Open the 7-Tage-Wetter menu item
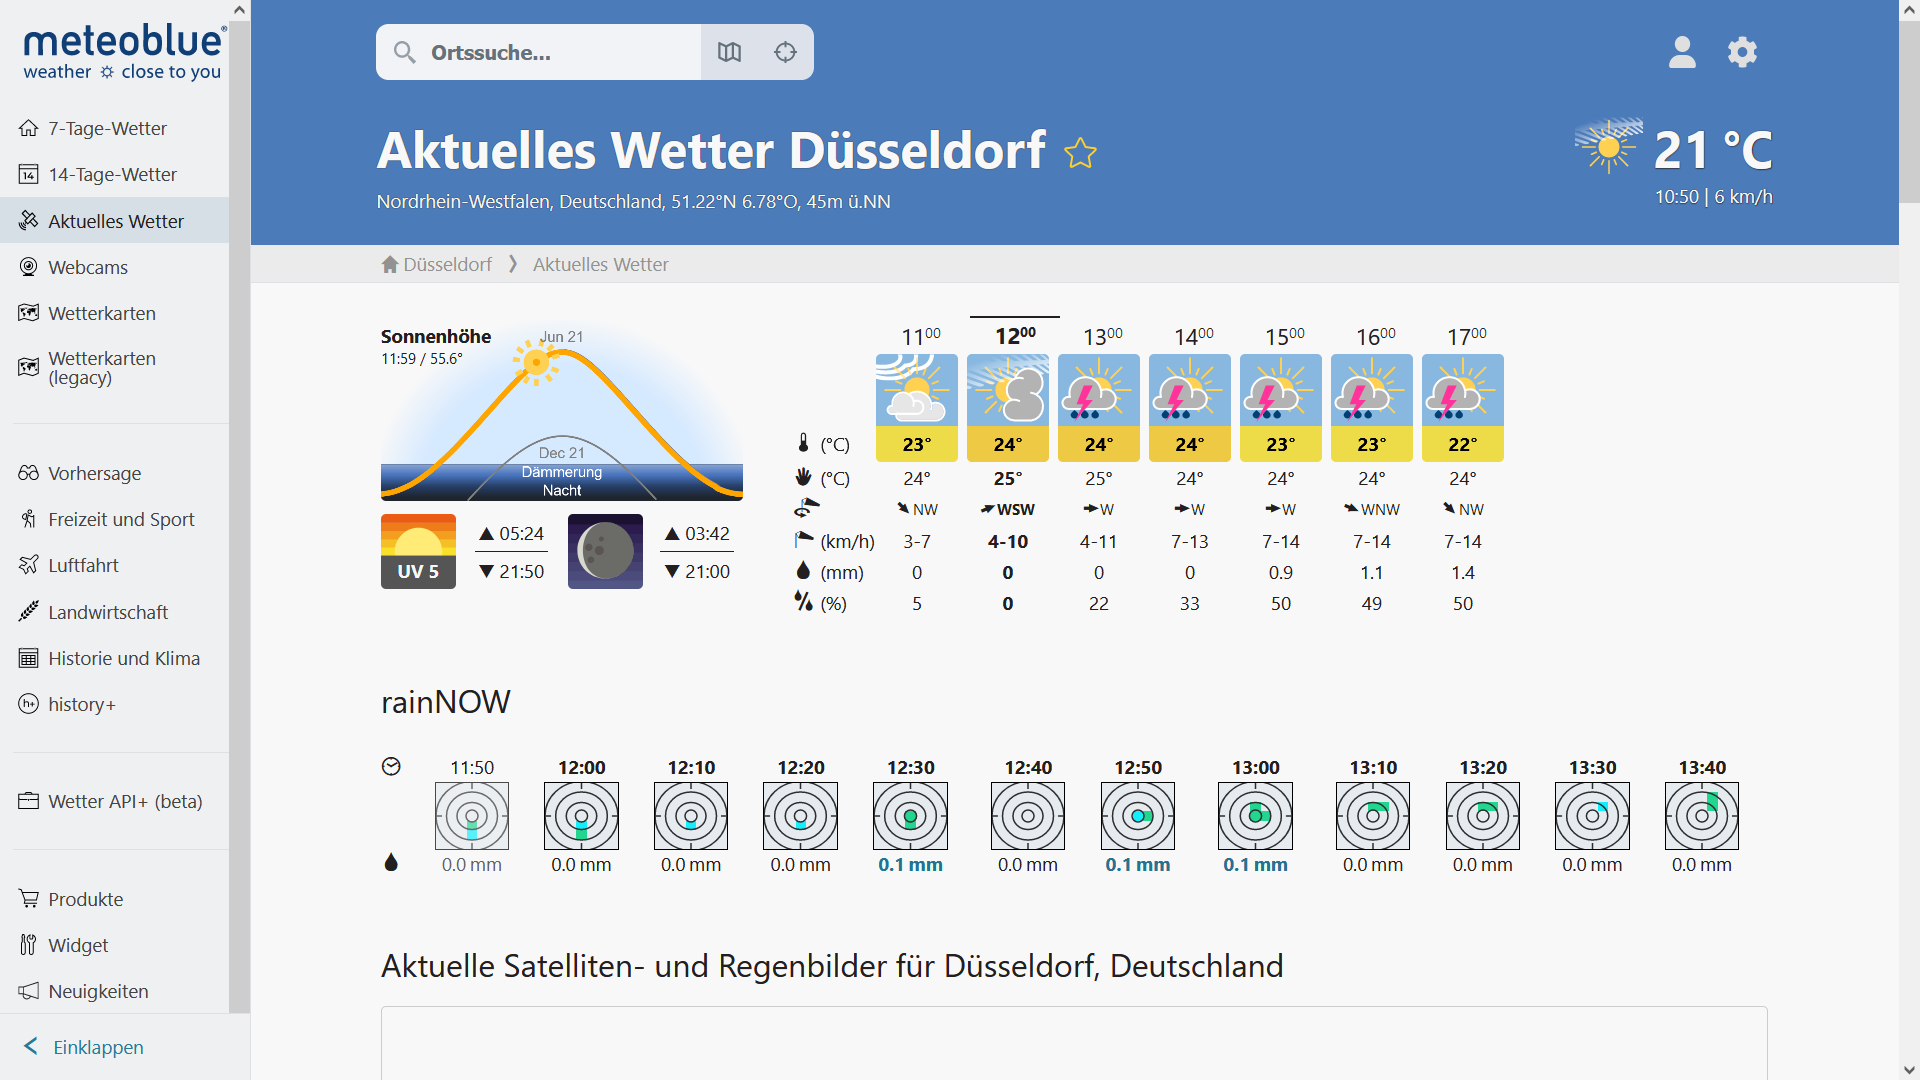 [x=107, y=128]
